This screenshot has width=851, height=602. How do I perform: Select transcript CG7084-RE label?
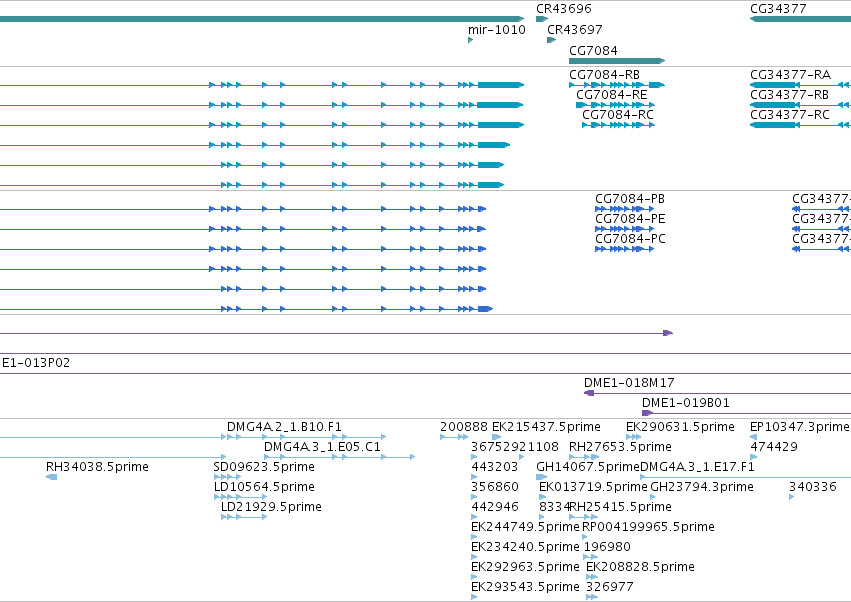[x=611, y=95]
